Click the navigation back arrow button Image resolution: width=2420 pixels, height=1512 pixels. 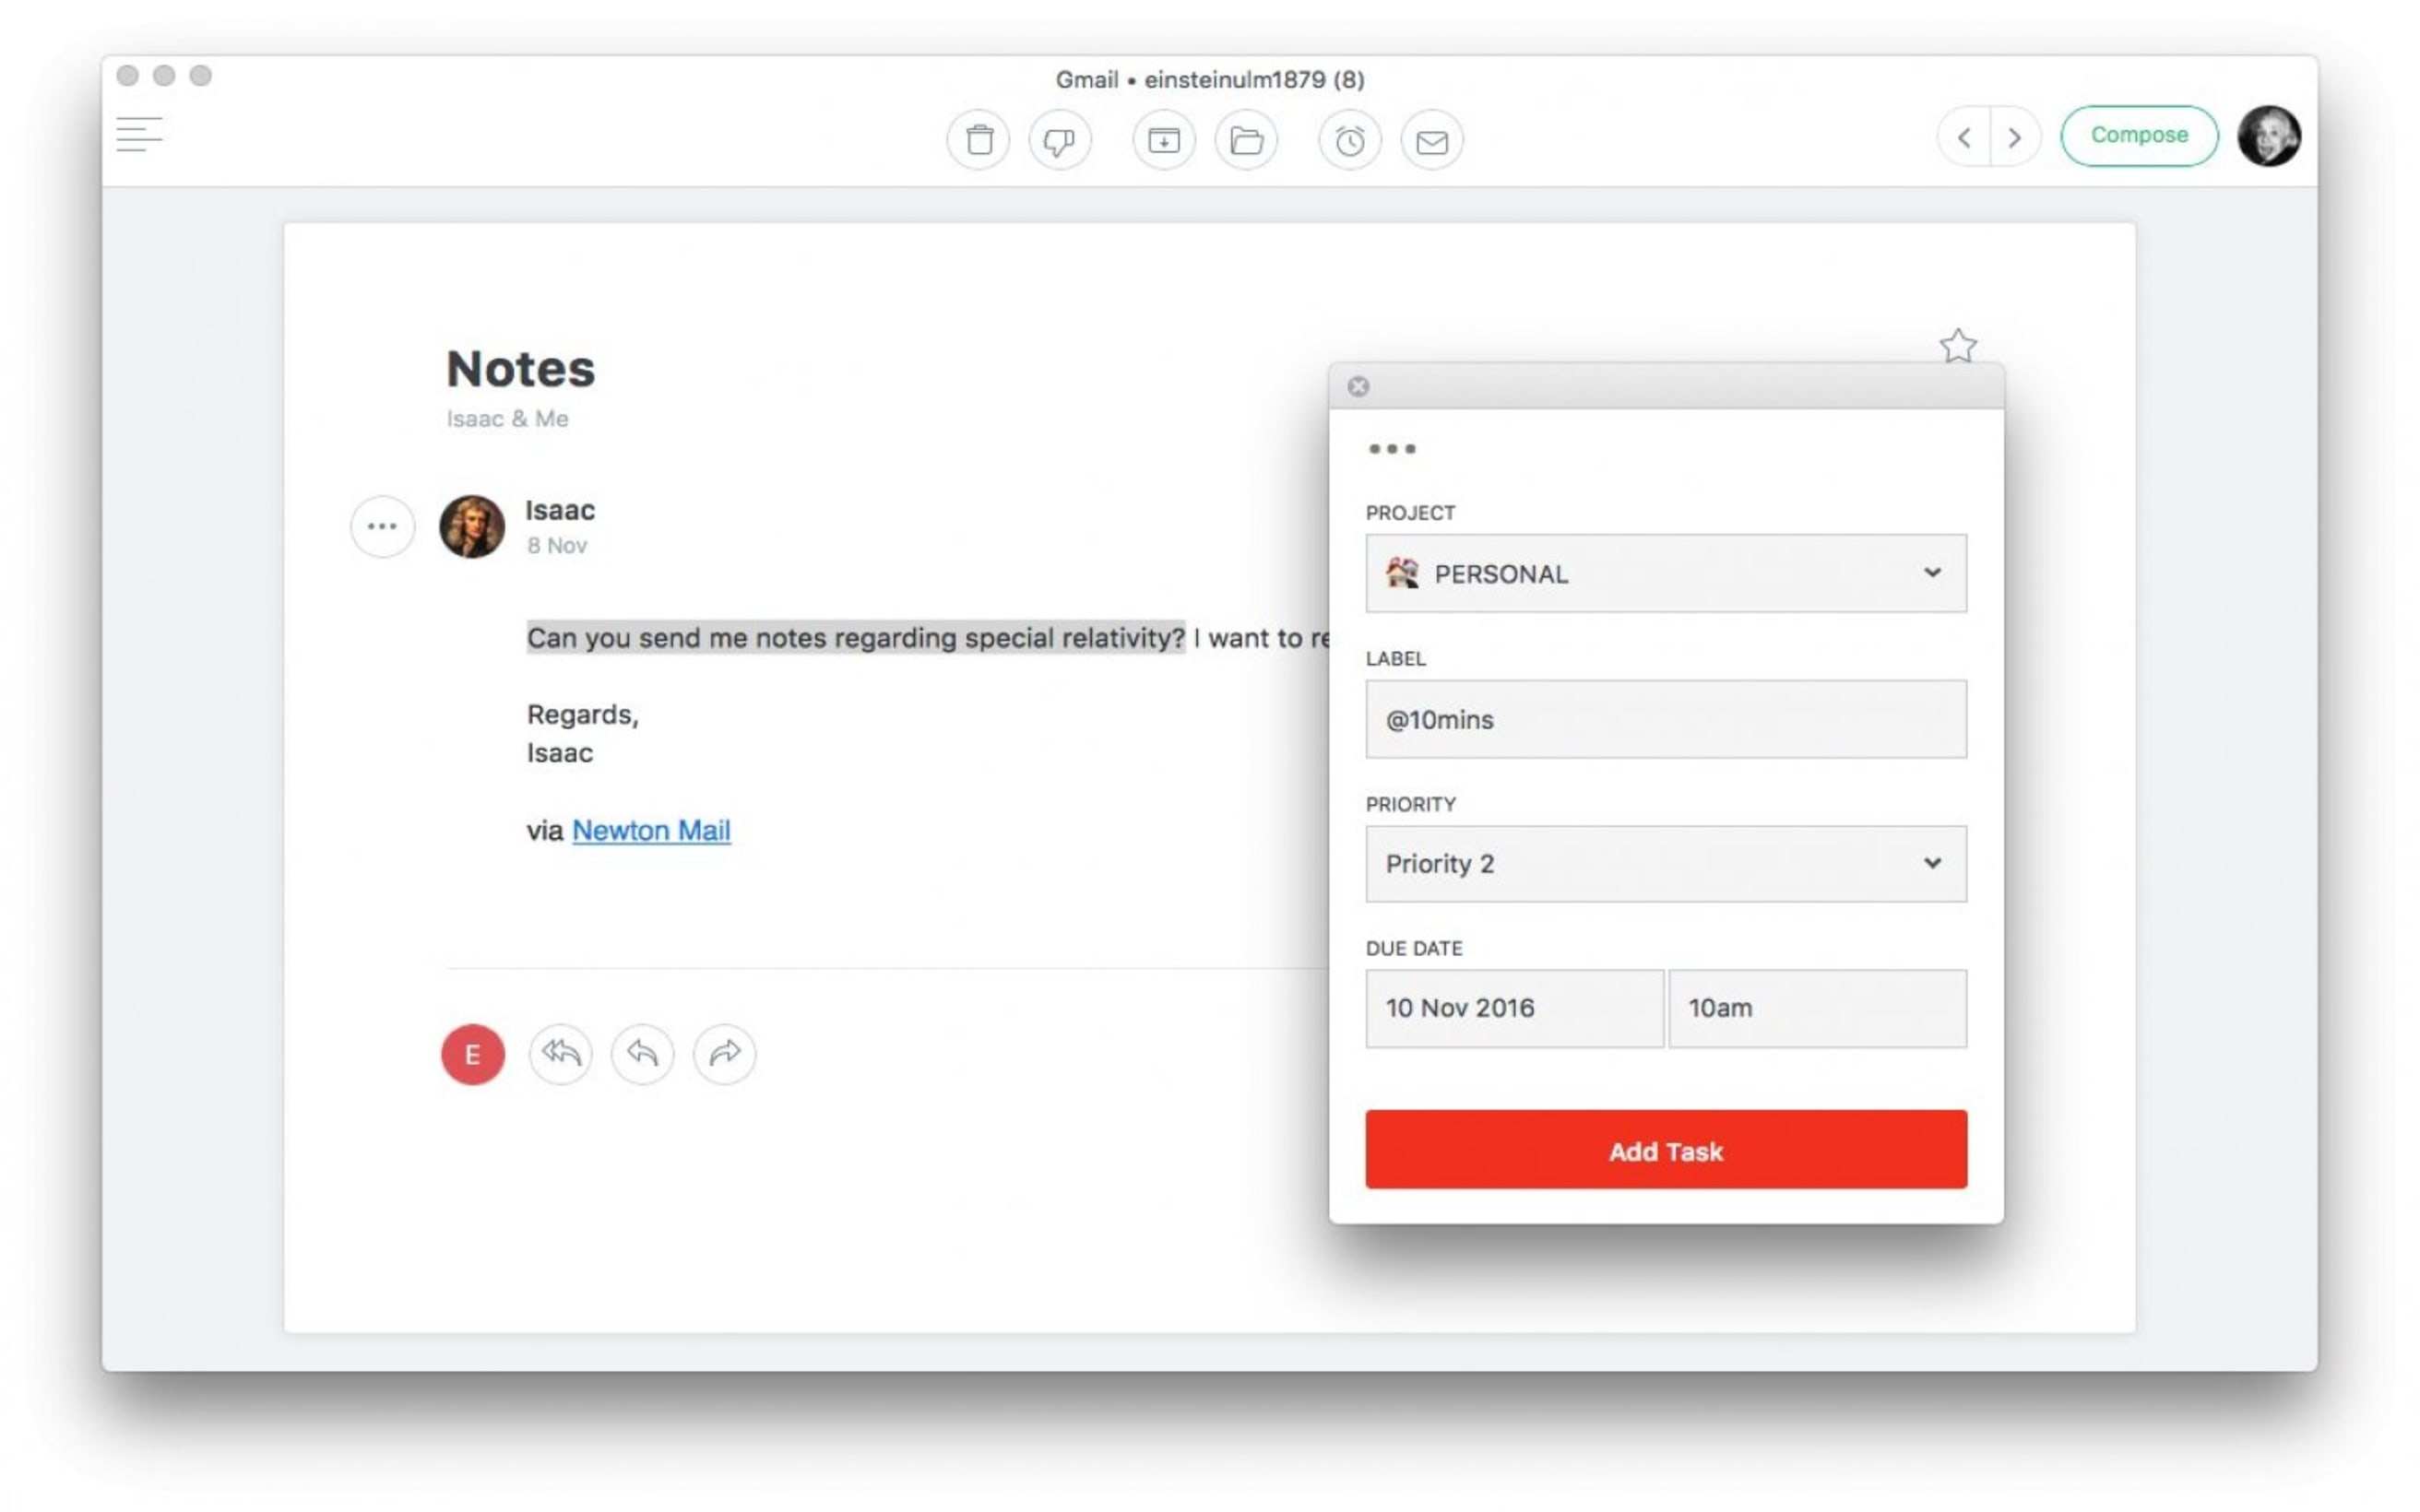click(x=1963, y=136)
